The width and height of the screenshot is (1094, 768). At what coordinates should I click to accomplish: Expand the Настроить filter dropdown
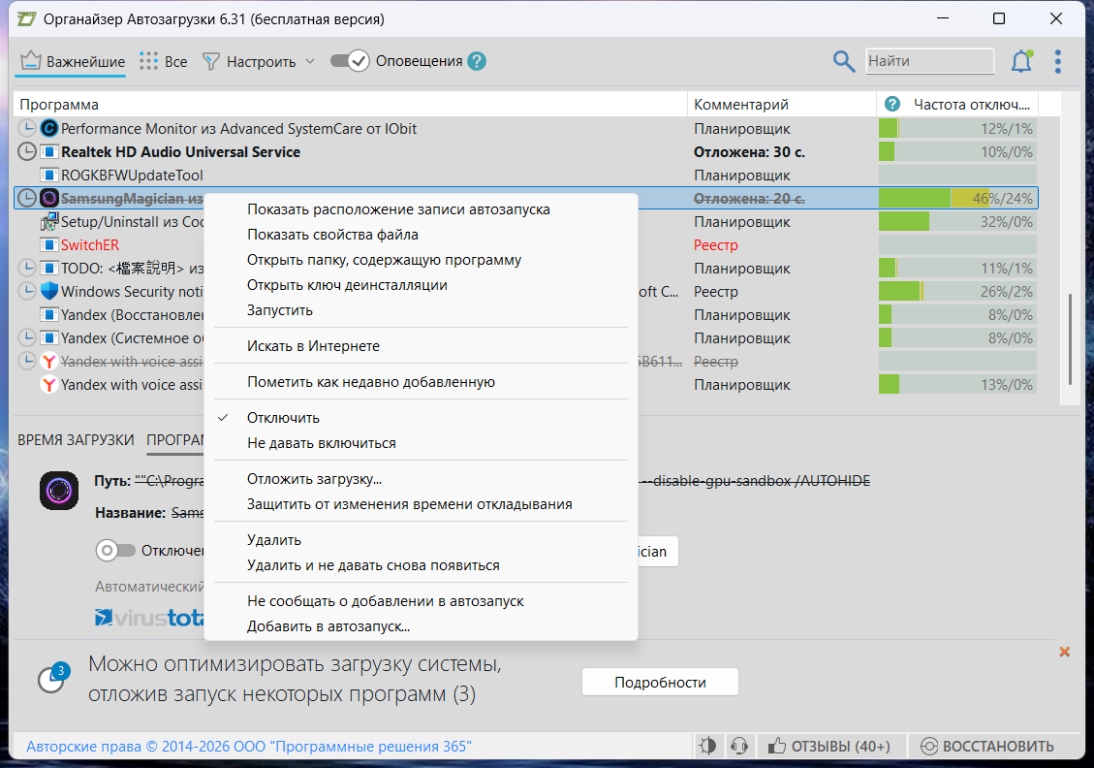tap(309, 61)
